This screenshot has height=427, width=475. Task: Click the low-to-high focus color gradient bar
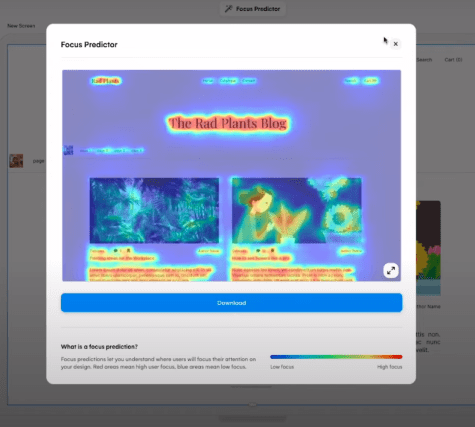coord(336,357)
